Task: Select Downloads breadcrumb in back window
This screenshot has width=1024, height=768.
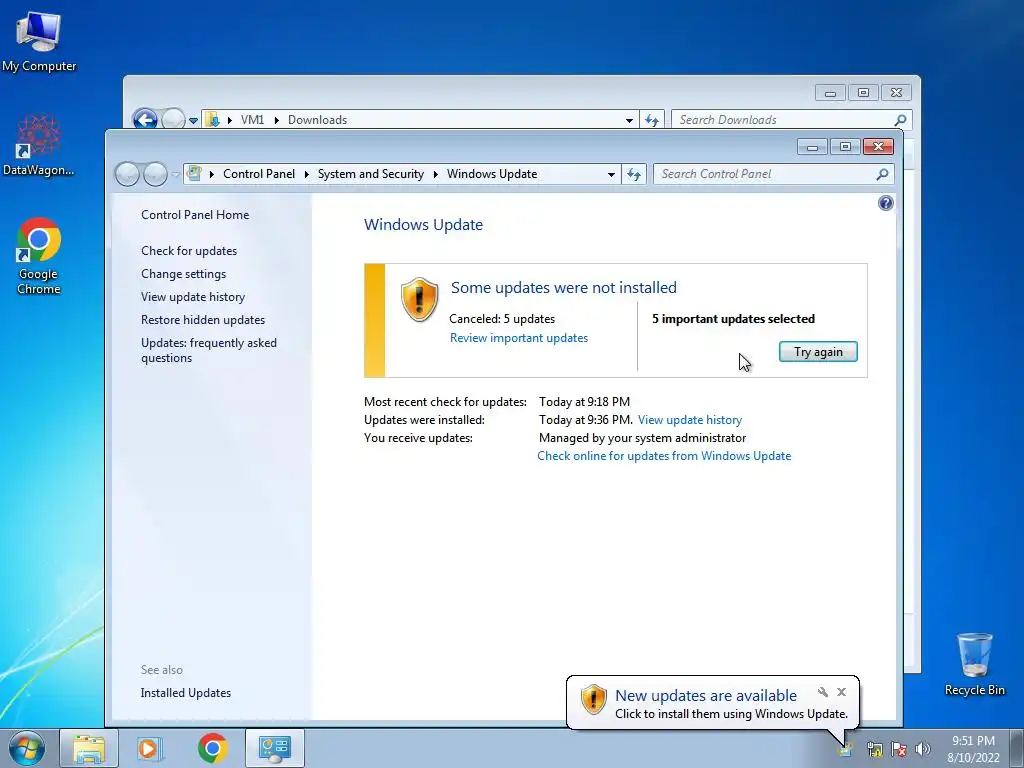Action: [x=317, y=120]
